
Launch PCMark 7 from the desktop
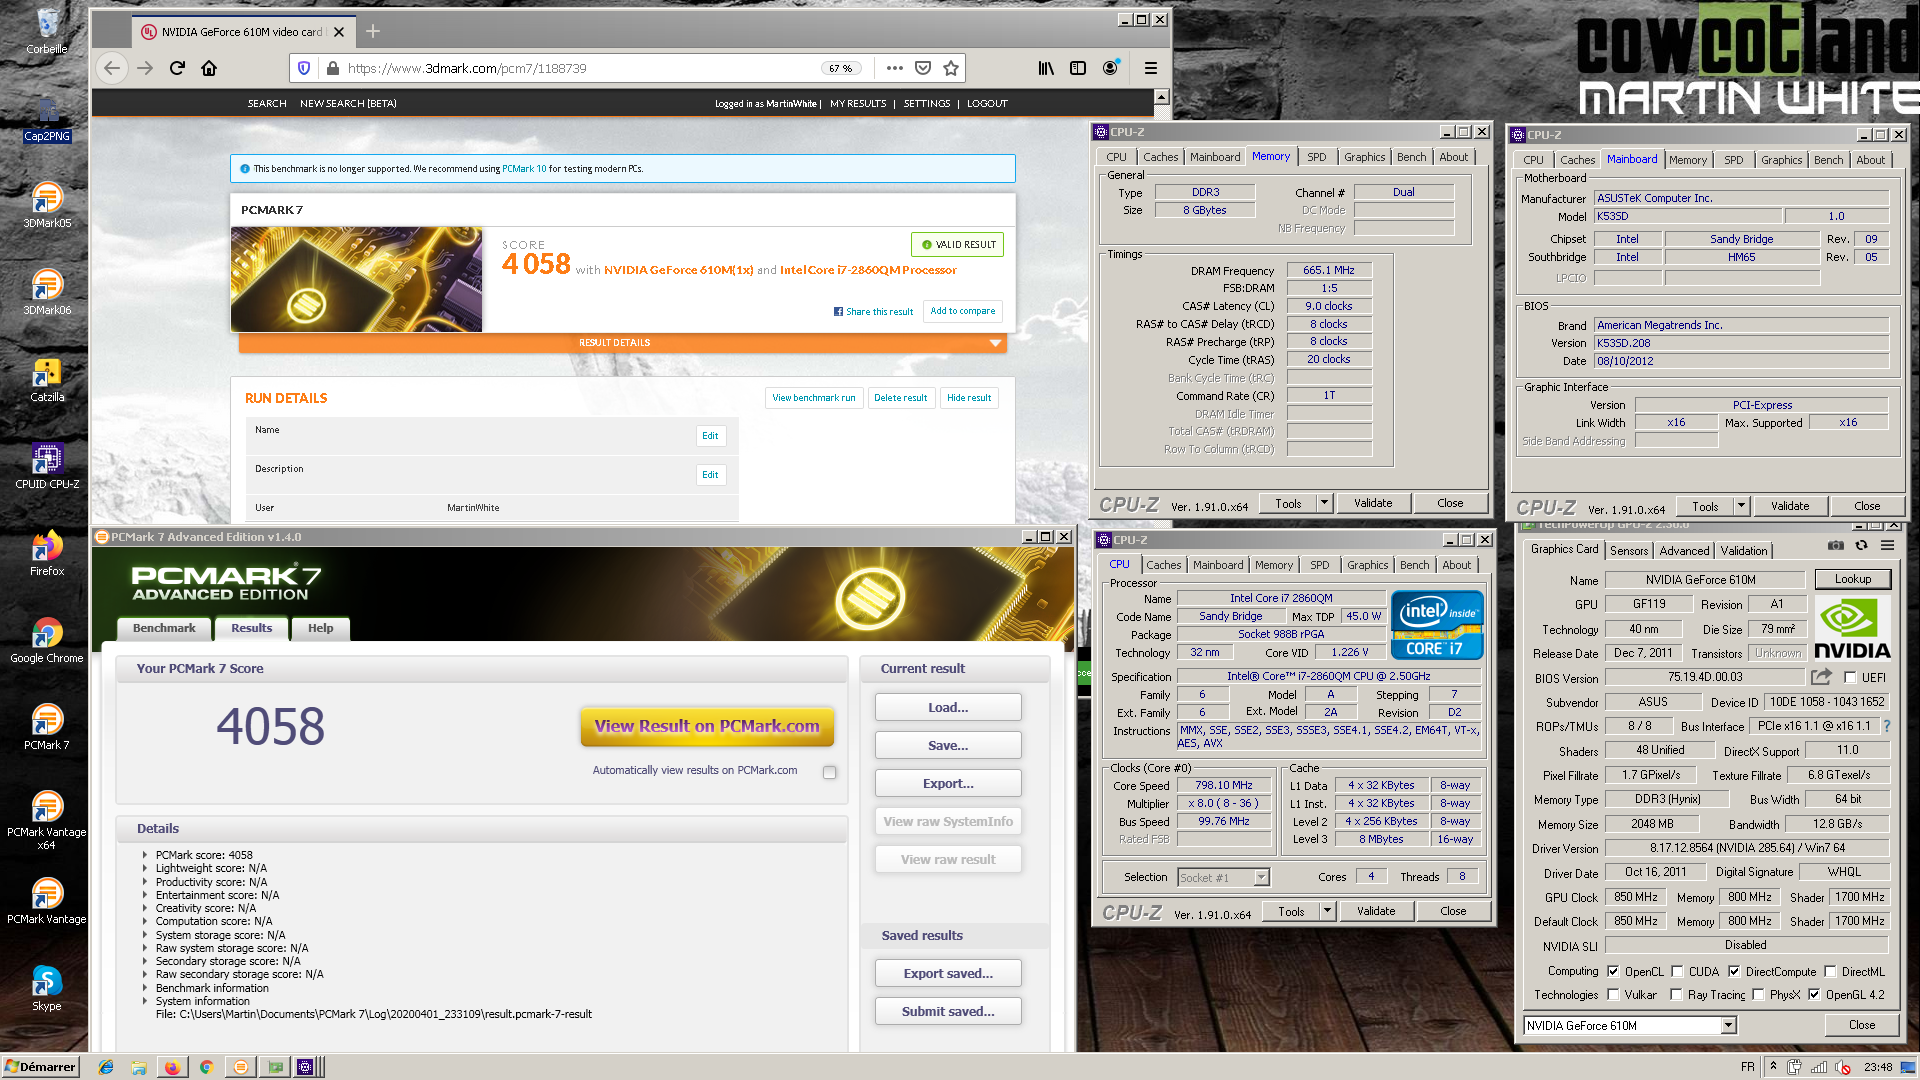47,727
